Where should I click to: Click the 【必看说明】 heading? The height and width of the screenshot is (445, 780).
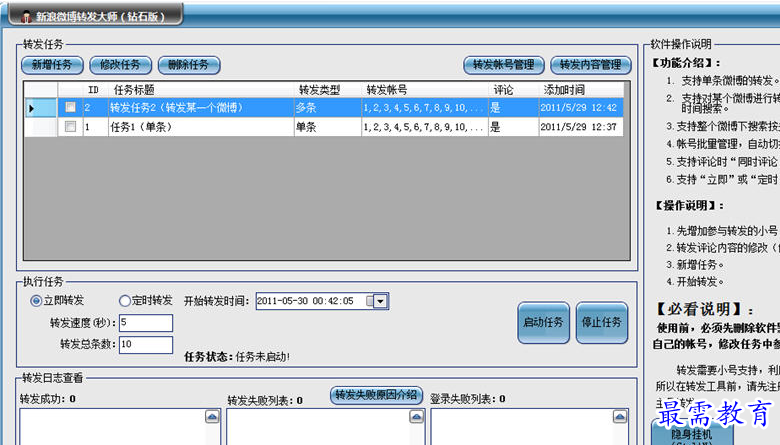[x=703, y=309]
